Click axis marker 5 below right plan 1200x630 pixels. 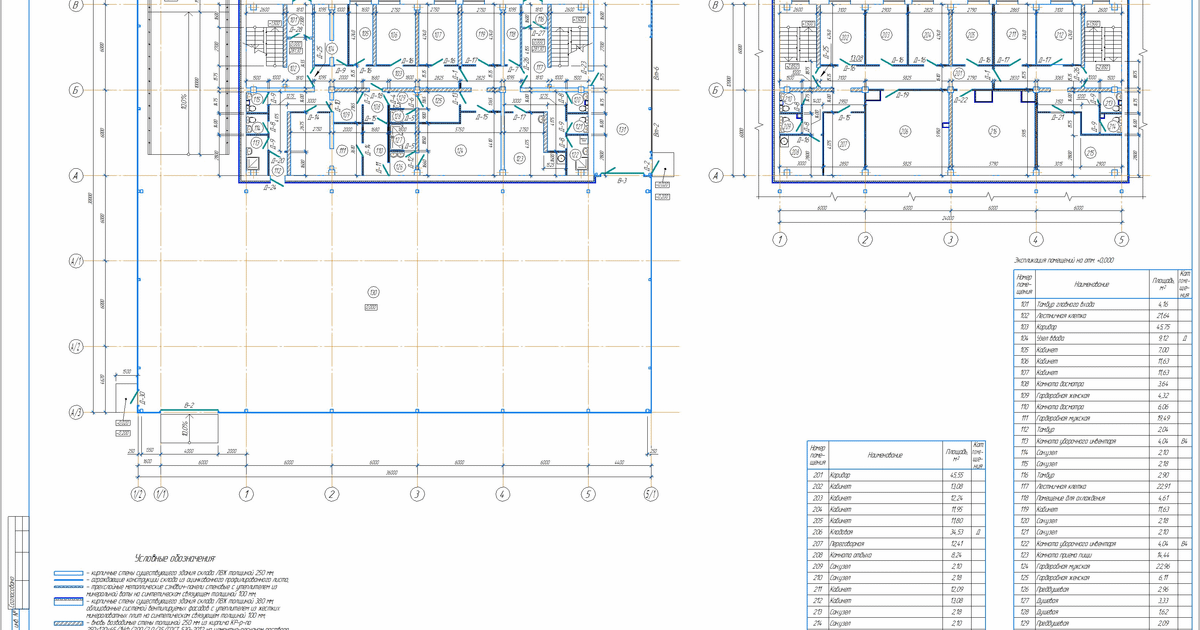click(1122, 240)
